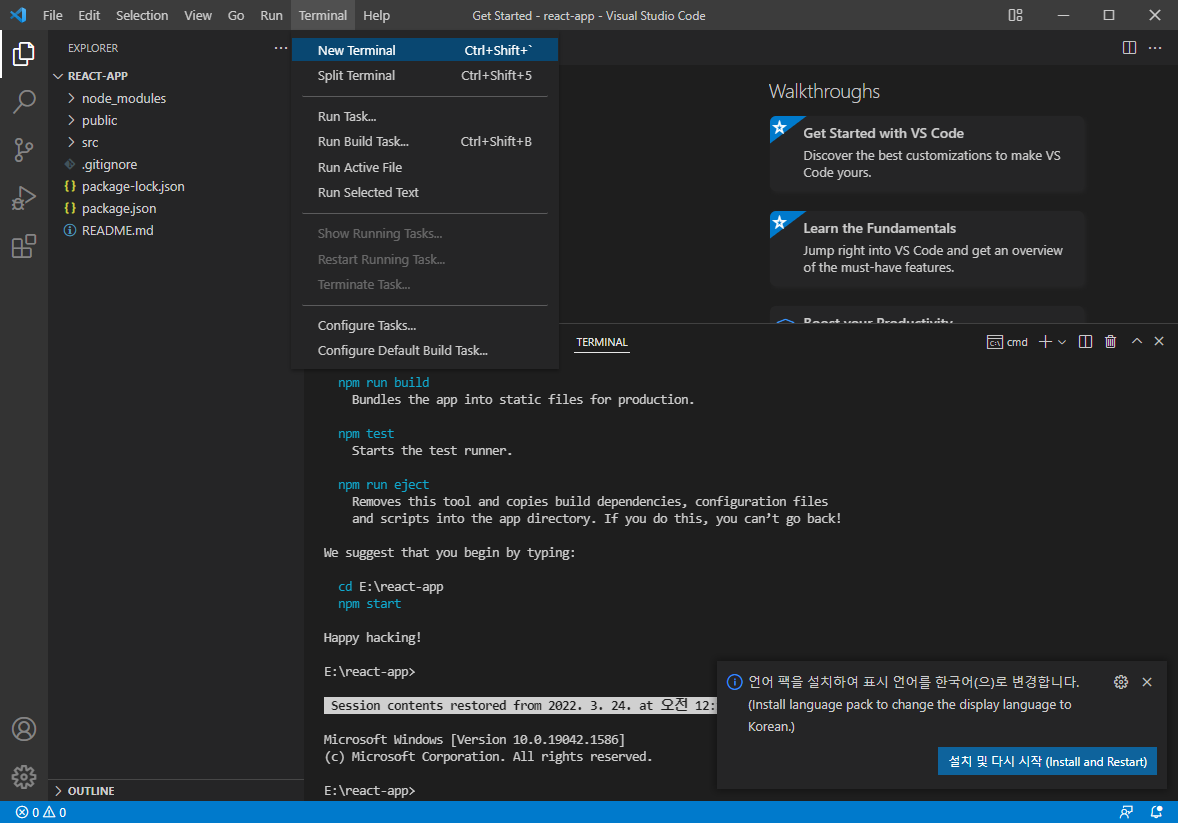Open the Search view icon

tap(23, 101)
